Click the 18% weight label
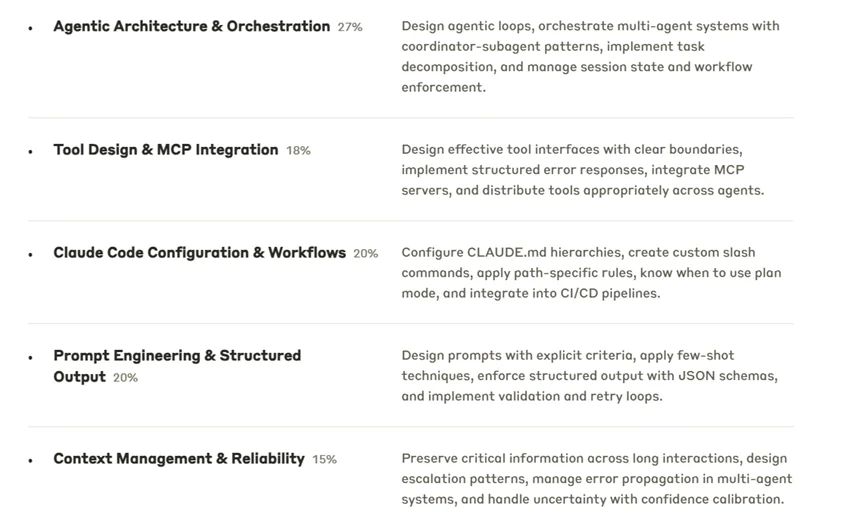 298,151
